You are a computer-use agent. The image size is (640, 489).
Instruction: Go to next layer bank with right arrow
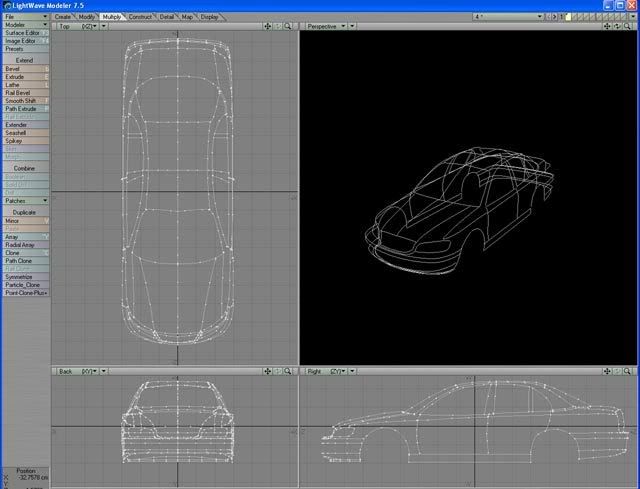554,17
